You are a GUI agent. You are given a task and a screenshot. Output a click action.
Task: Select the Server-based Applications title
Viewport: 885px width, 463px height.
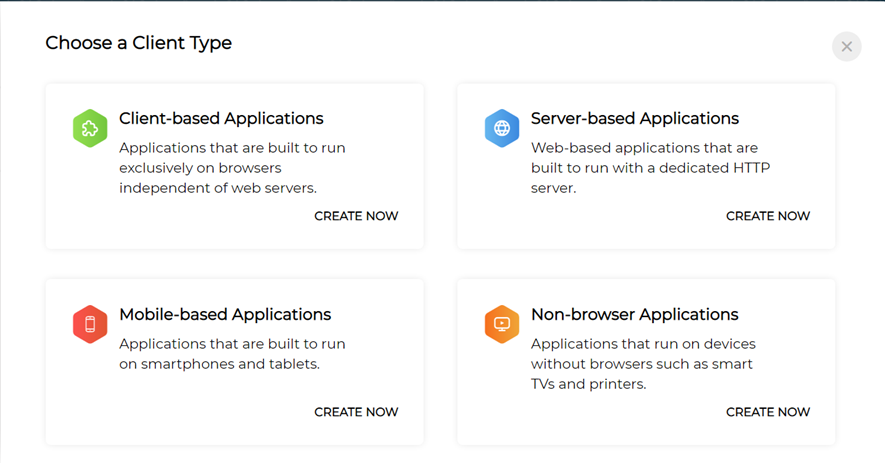634,118
